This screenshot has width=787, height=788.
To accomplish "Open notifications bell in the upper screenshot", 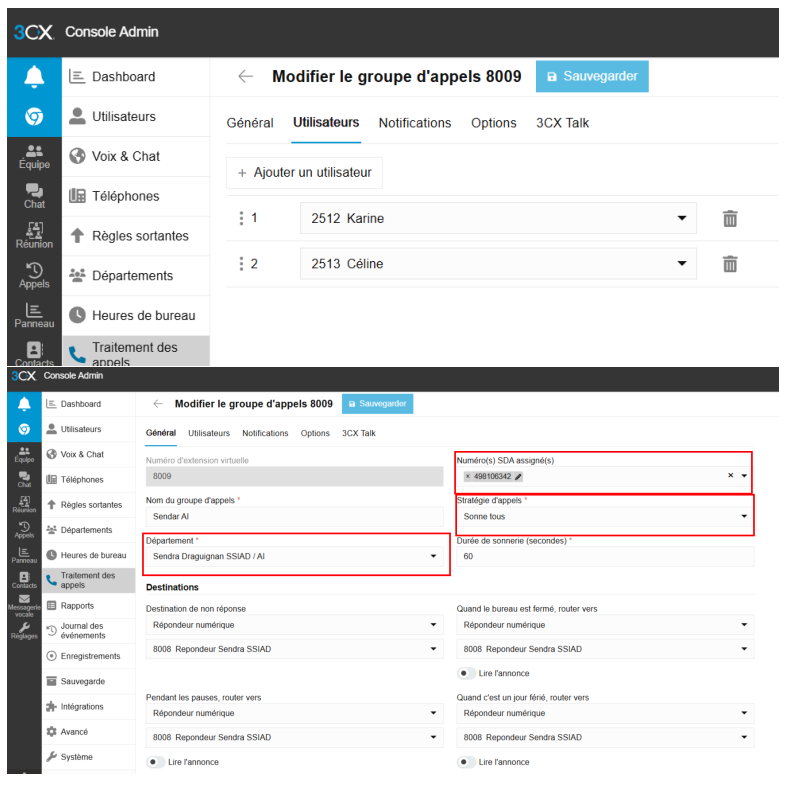I will [34, 77].
